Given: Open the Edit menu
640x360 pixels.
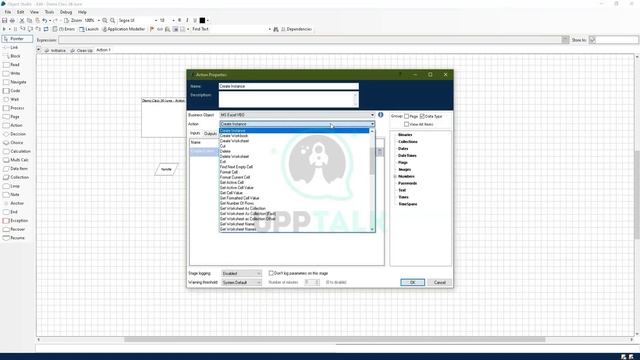Looking at the screenshot, I should 20,12.
